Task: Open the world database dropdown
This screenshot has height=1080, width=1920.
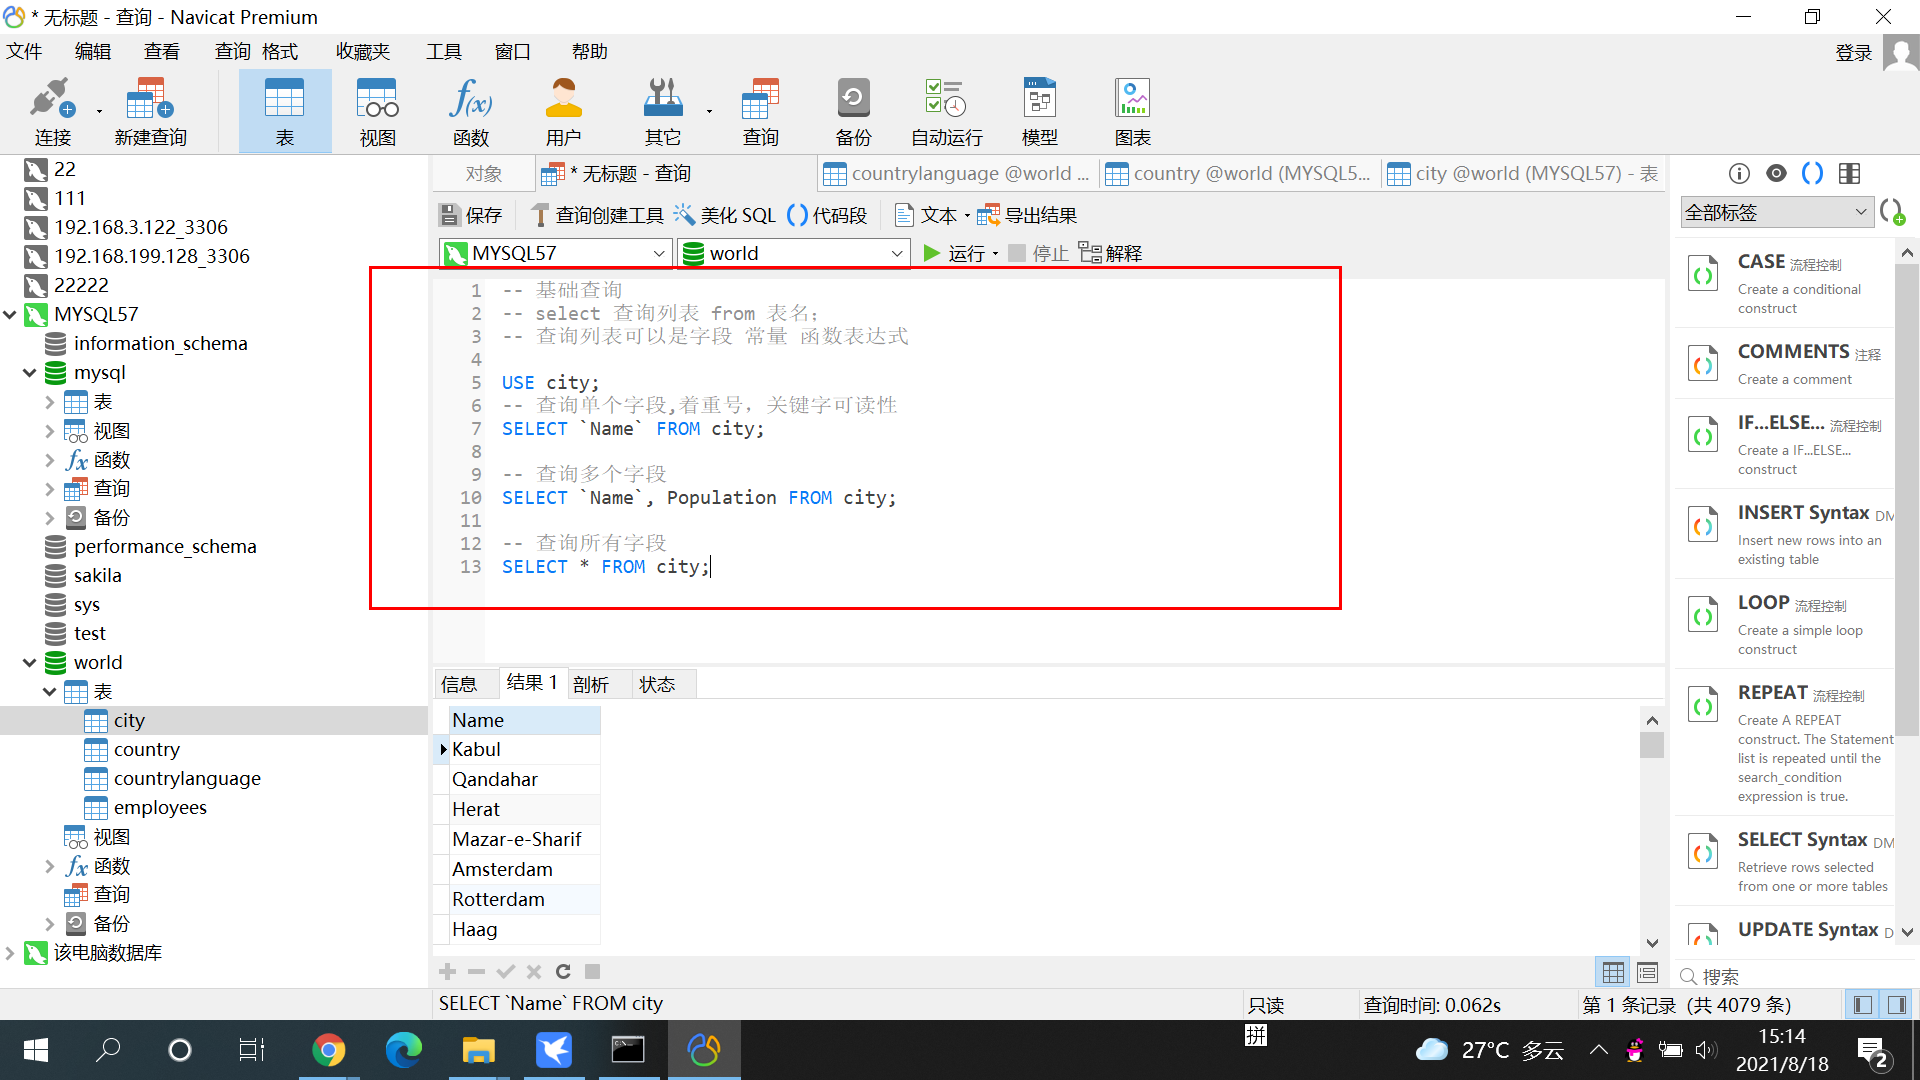Action: coord(896,254)
